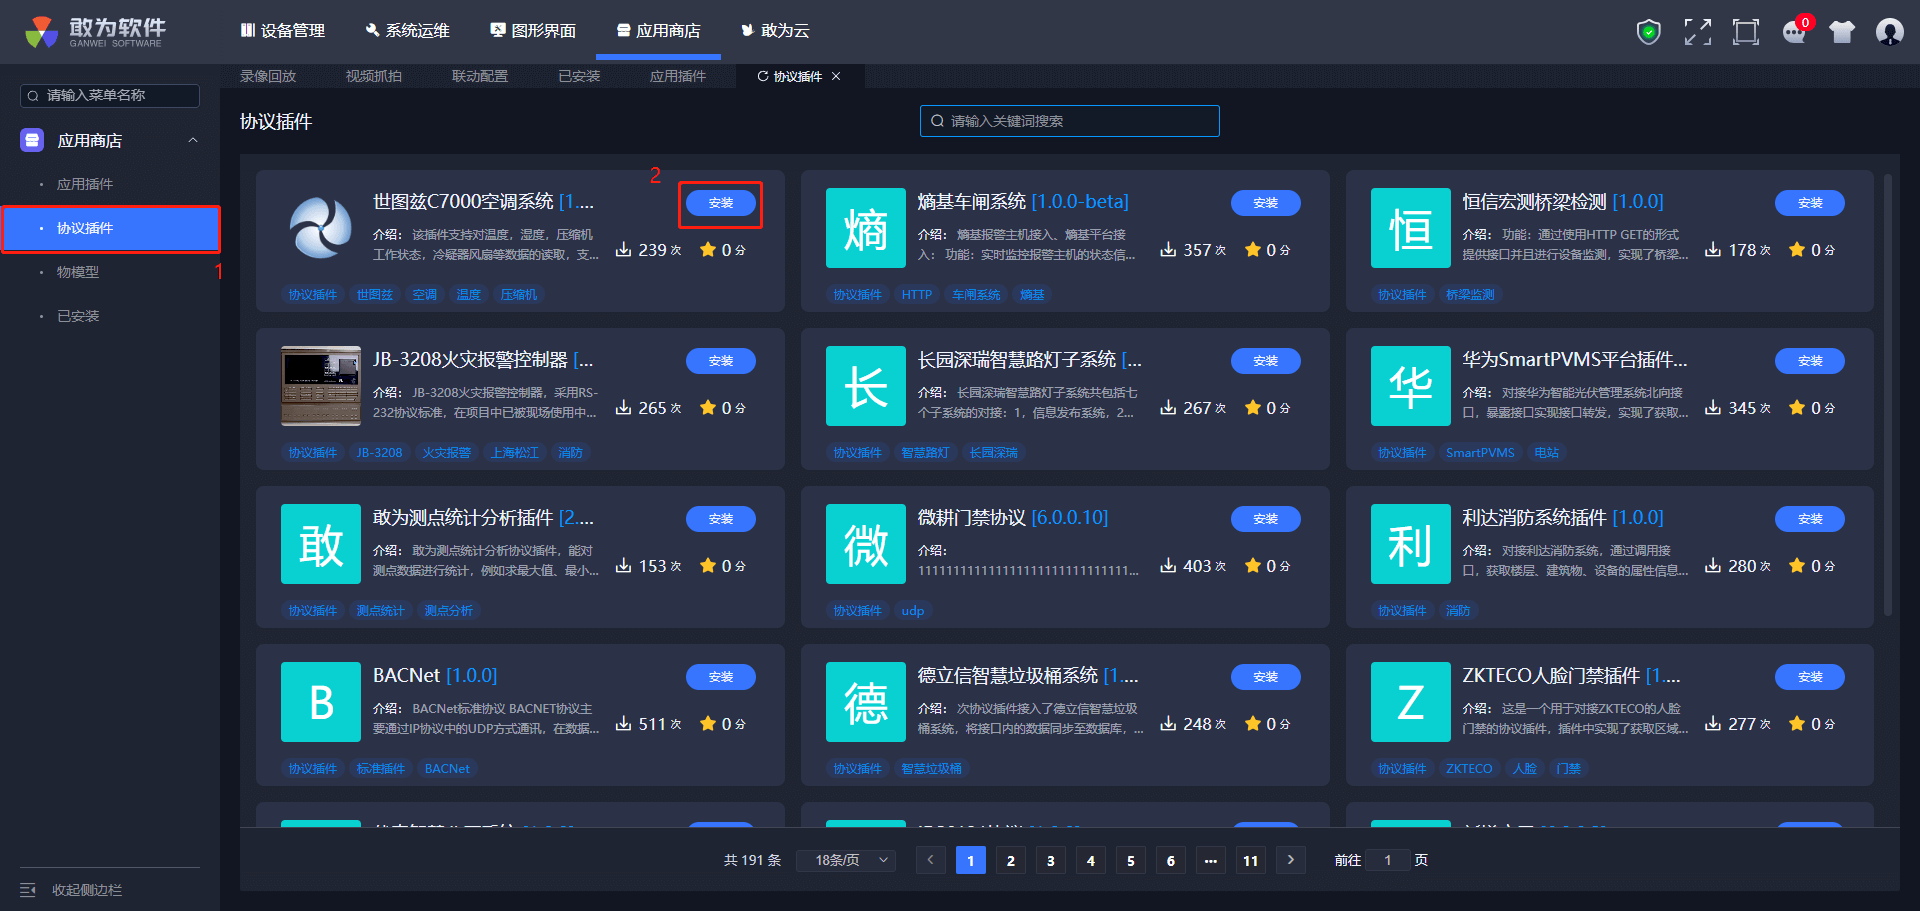This screenshot has width=1920, height=911.
Task: Open the theme skin shirt icon
Action: [1842, 32]
